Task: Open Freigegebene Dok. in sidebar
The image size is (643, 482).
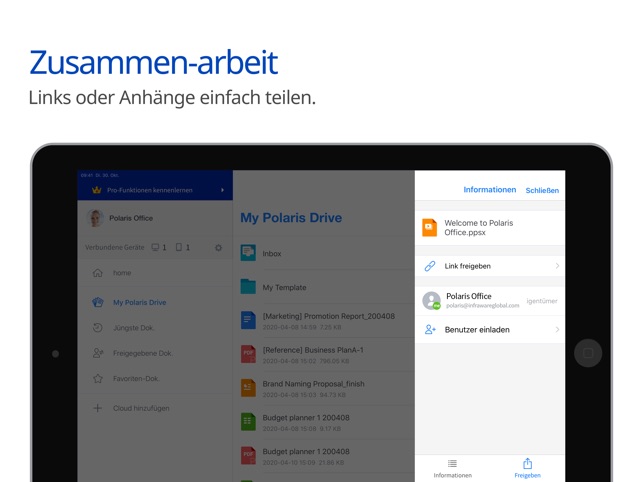Action: pos(155,353)
